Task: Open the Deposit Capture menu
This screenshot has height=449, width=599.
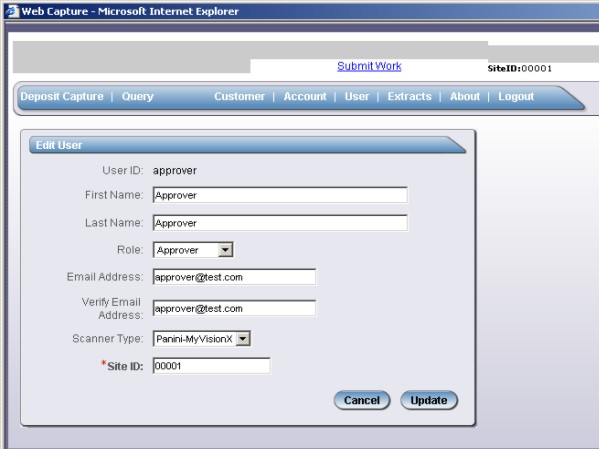Action: (x=62, y=96)
